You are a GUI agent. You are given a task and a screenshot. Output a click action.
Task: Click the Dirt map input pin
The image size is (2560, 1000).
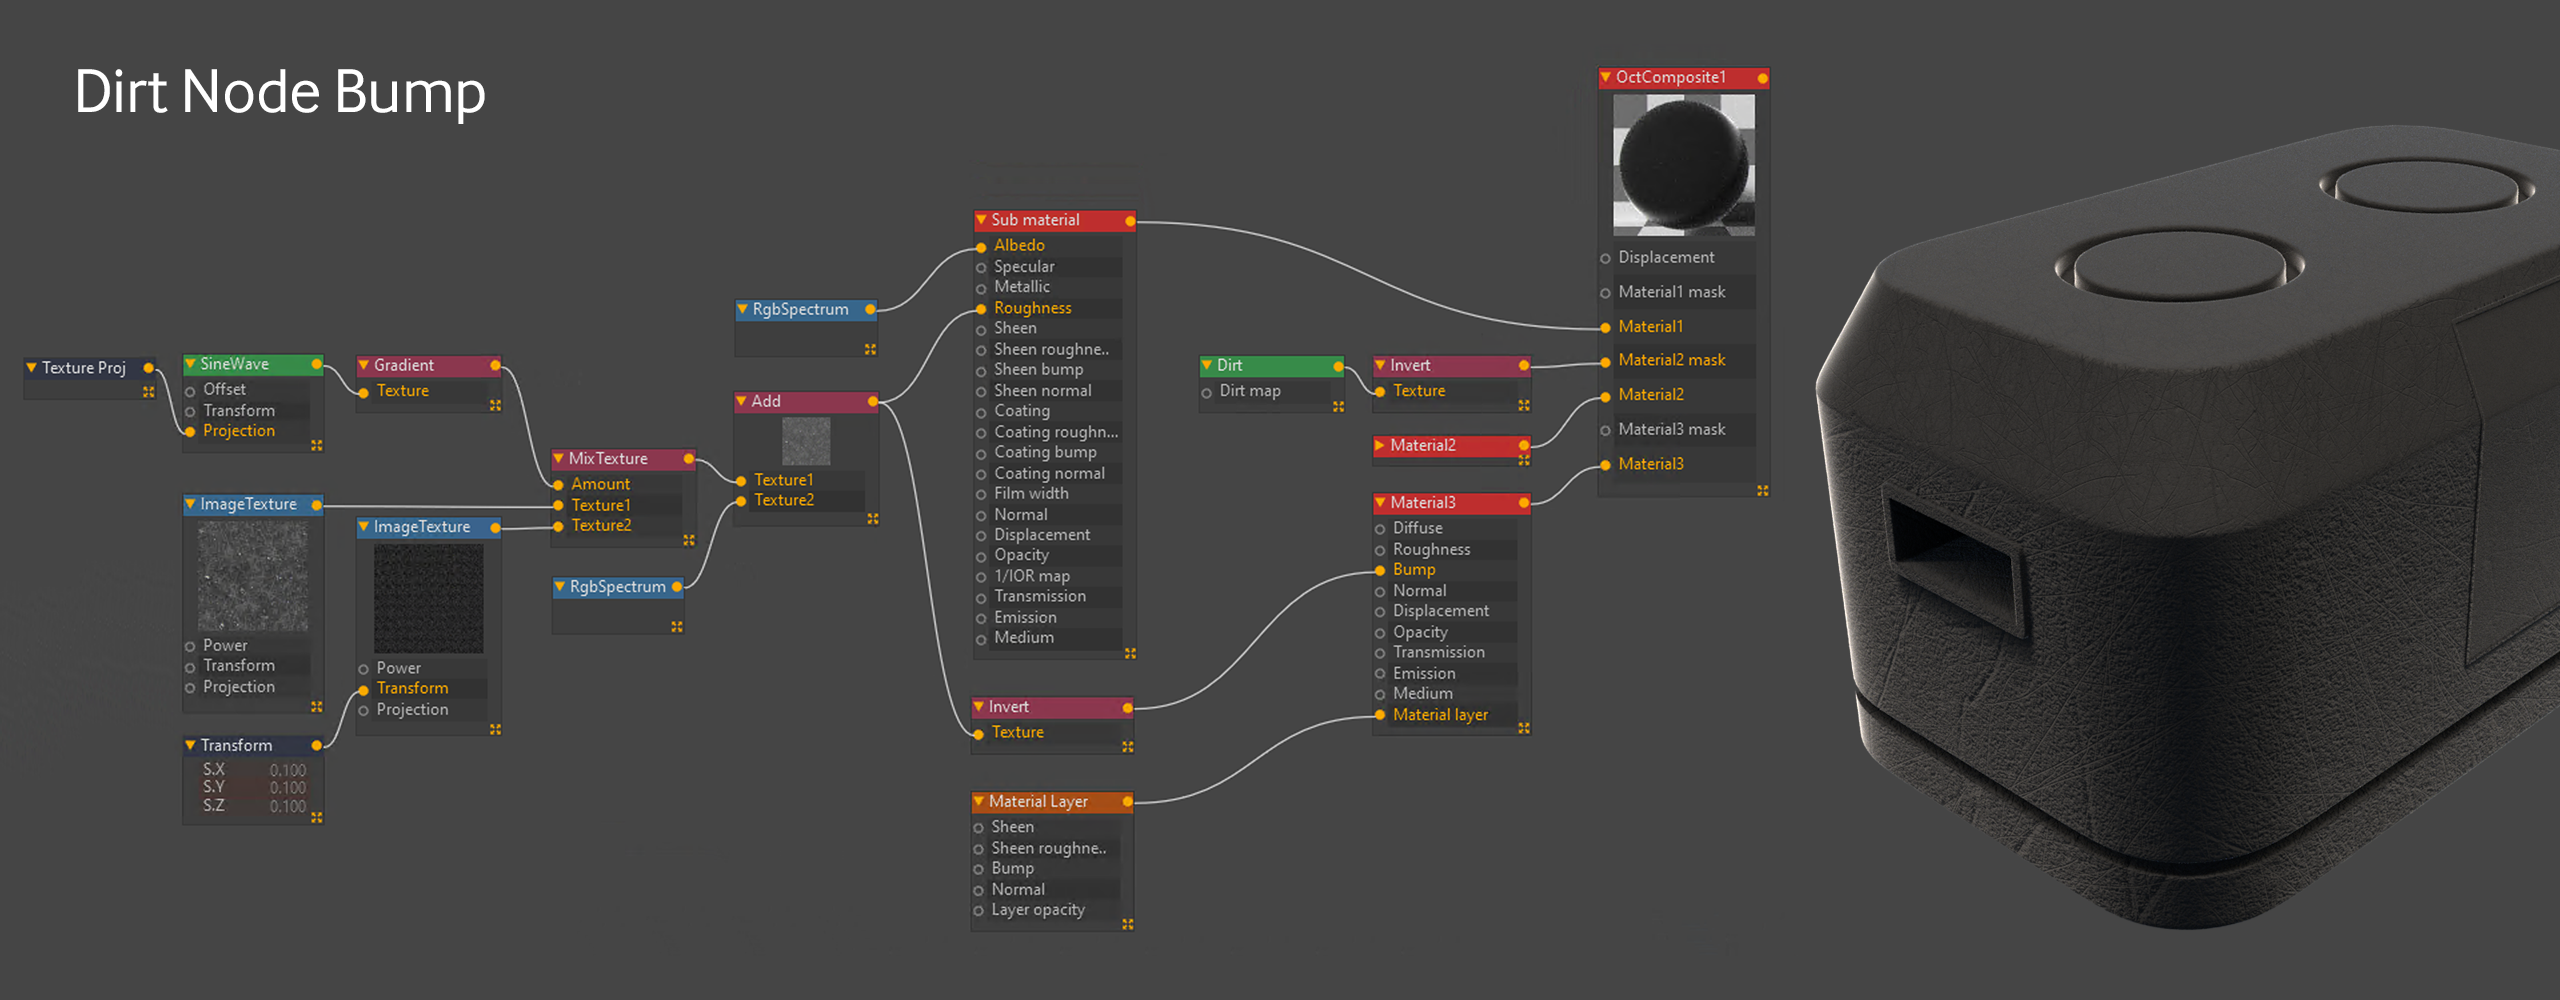(x=1207, y=393)
